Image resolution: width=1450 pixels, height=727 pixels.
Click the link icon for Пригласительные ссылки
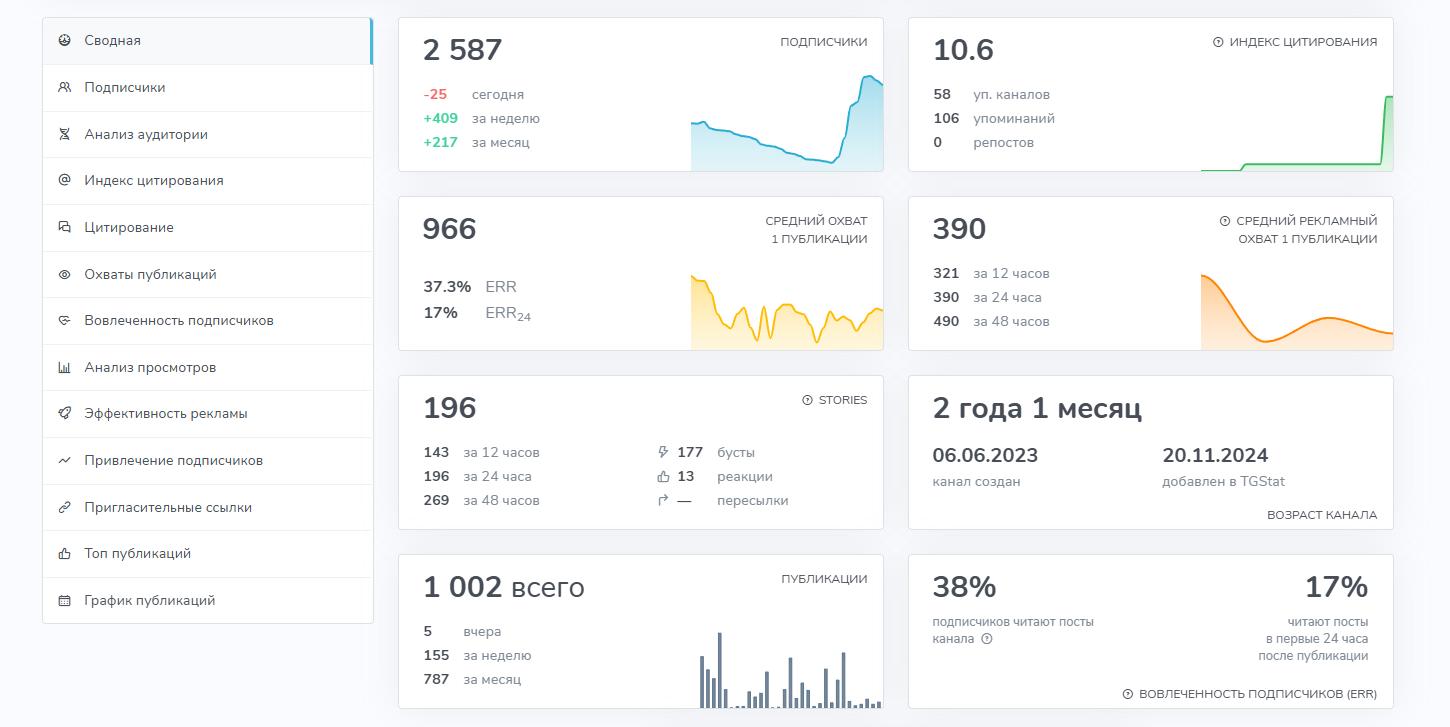pyautogui.click(x=64, y=508)
